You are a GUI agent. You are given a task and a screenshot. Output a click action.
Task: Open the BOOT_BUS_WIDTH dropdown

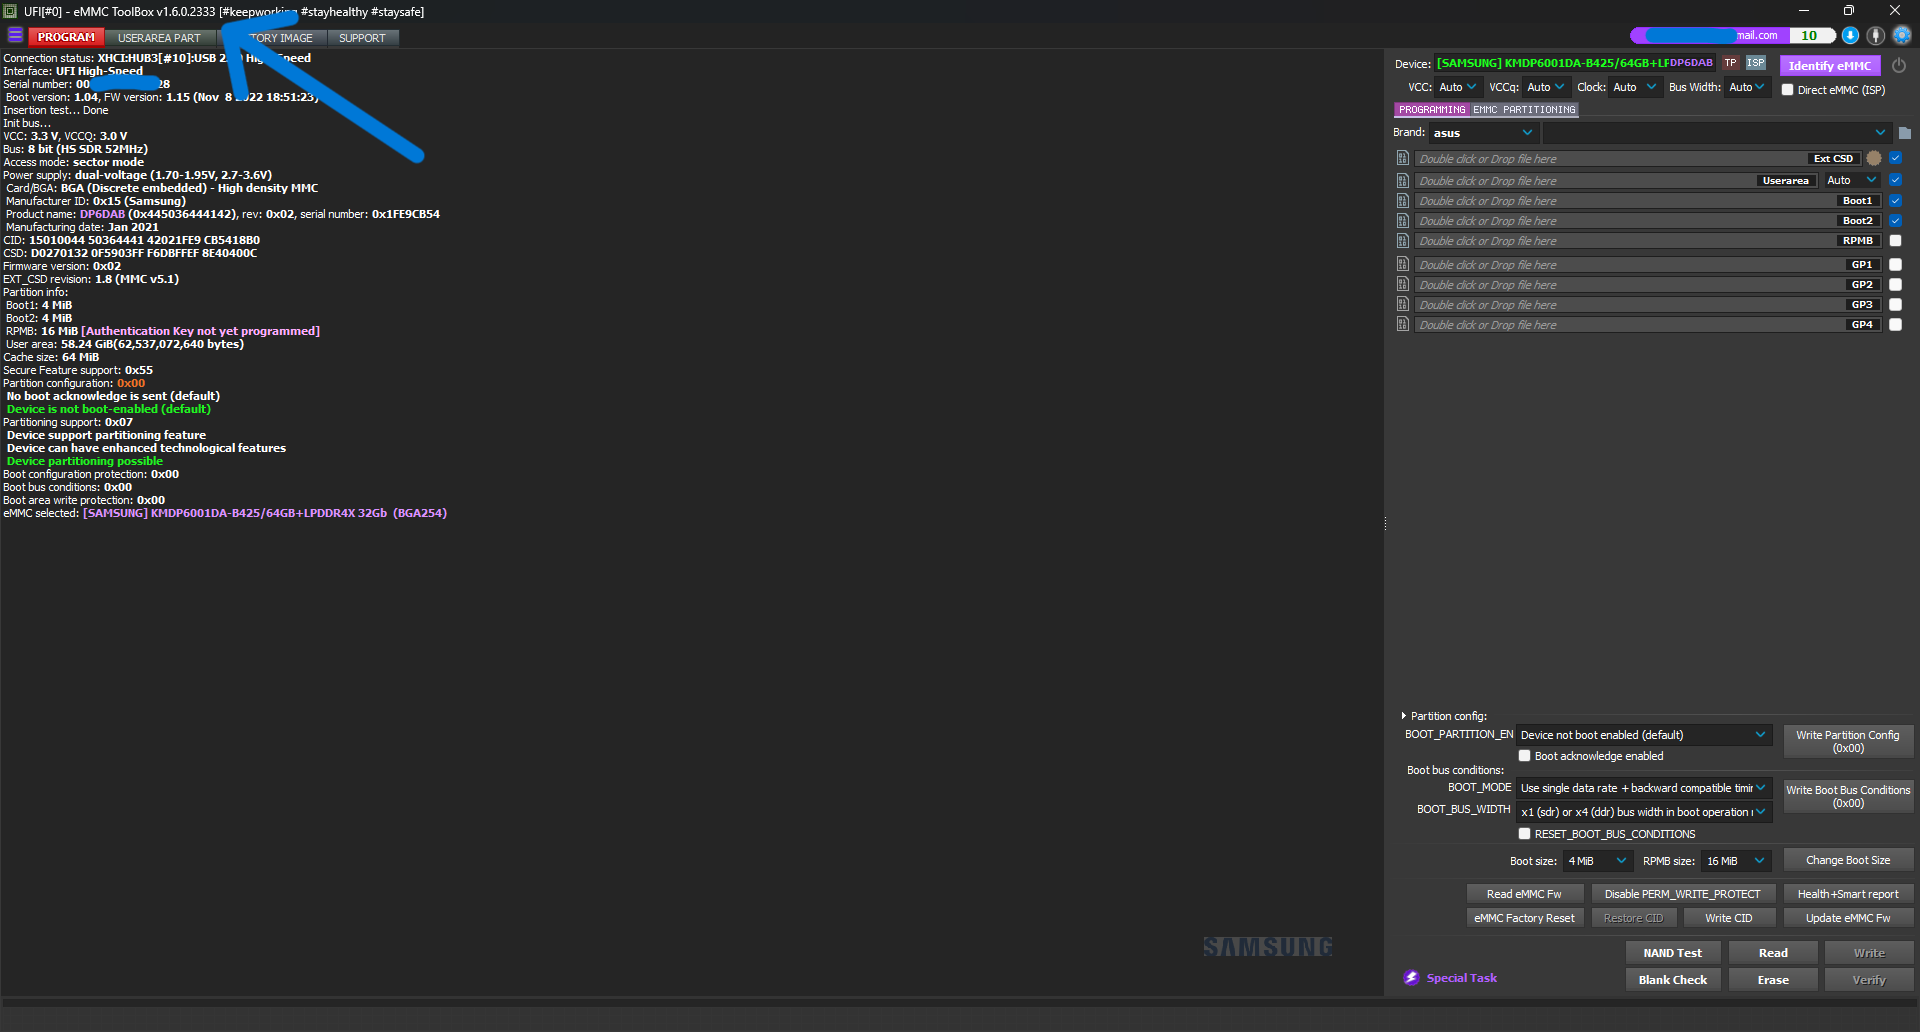click(x=1643, y=811)
